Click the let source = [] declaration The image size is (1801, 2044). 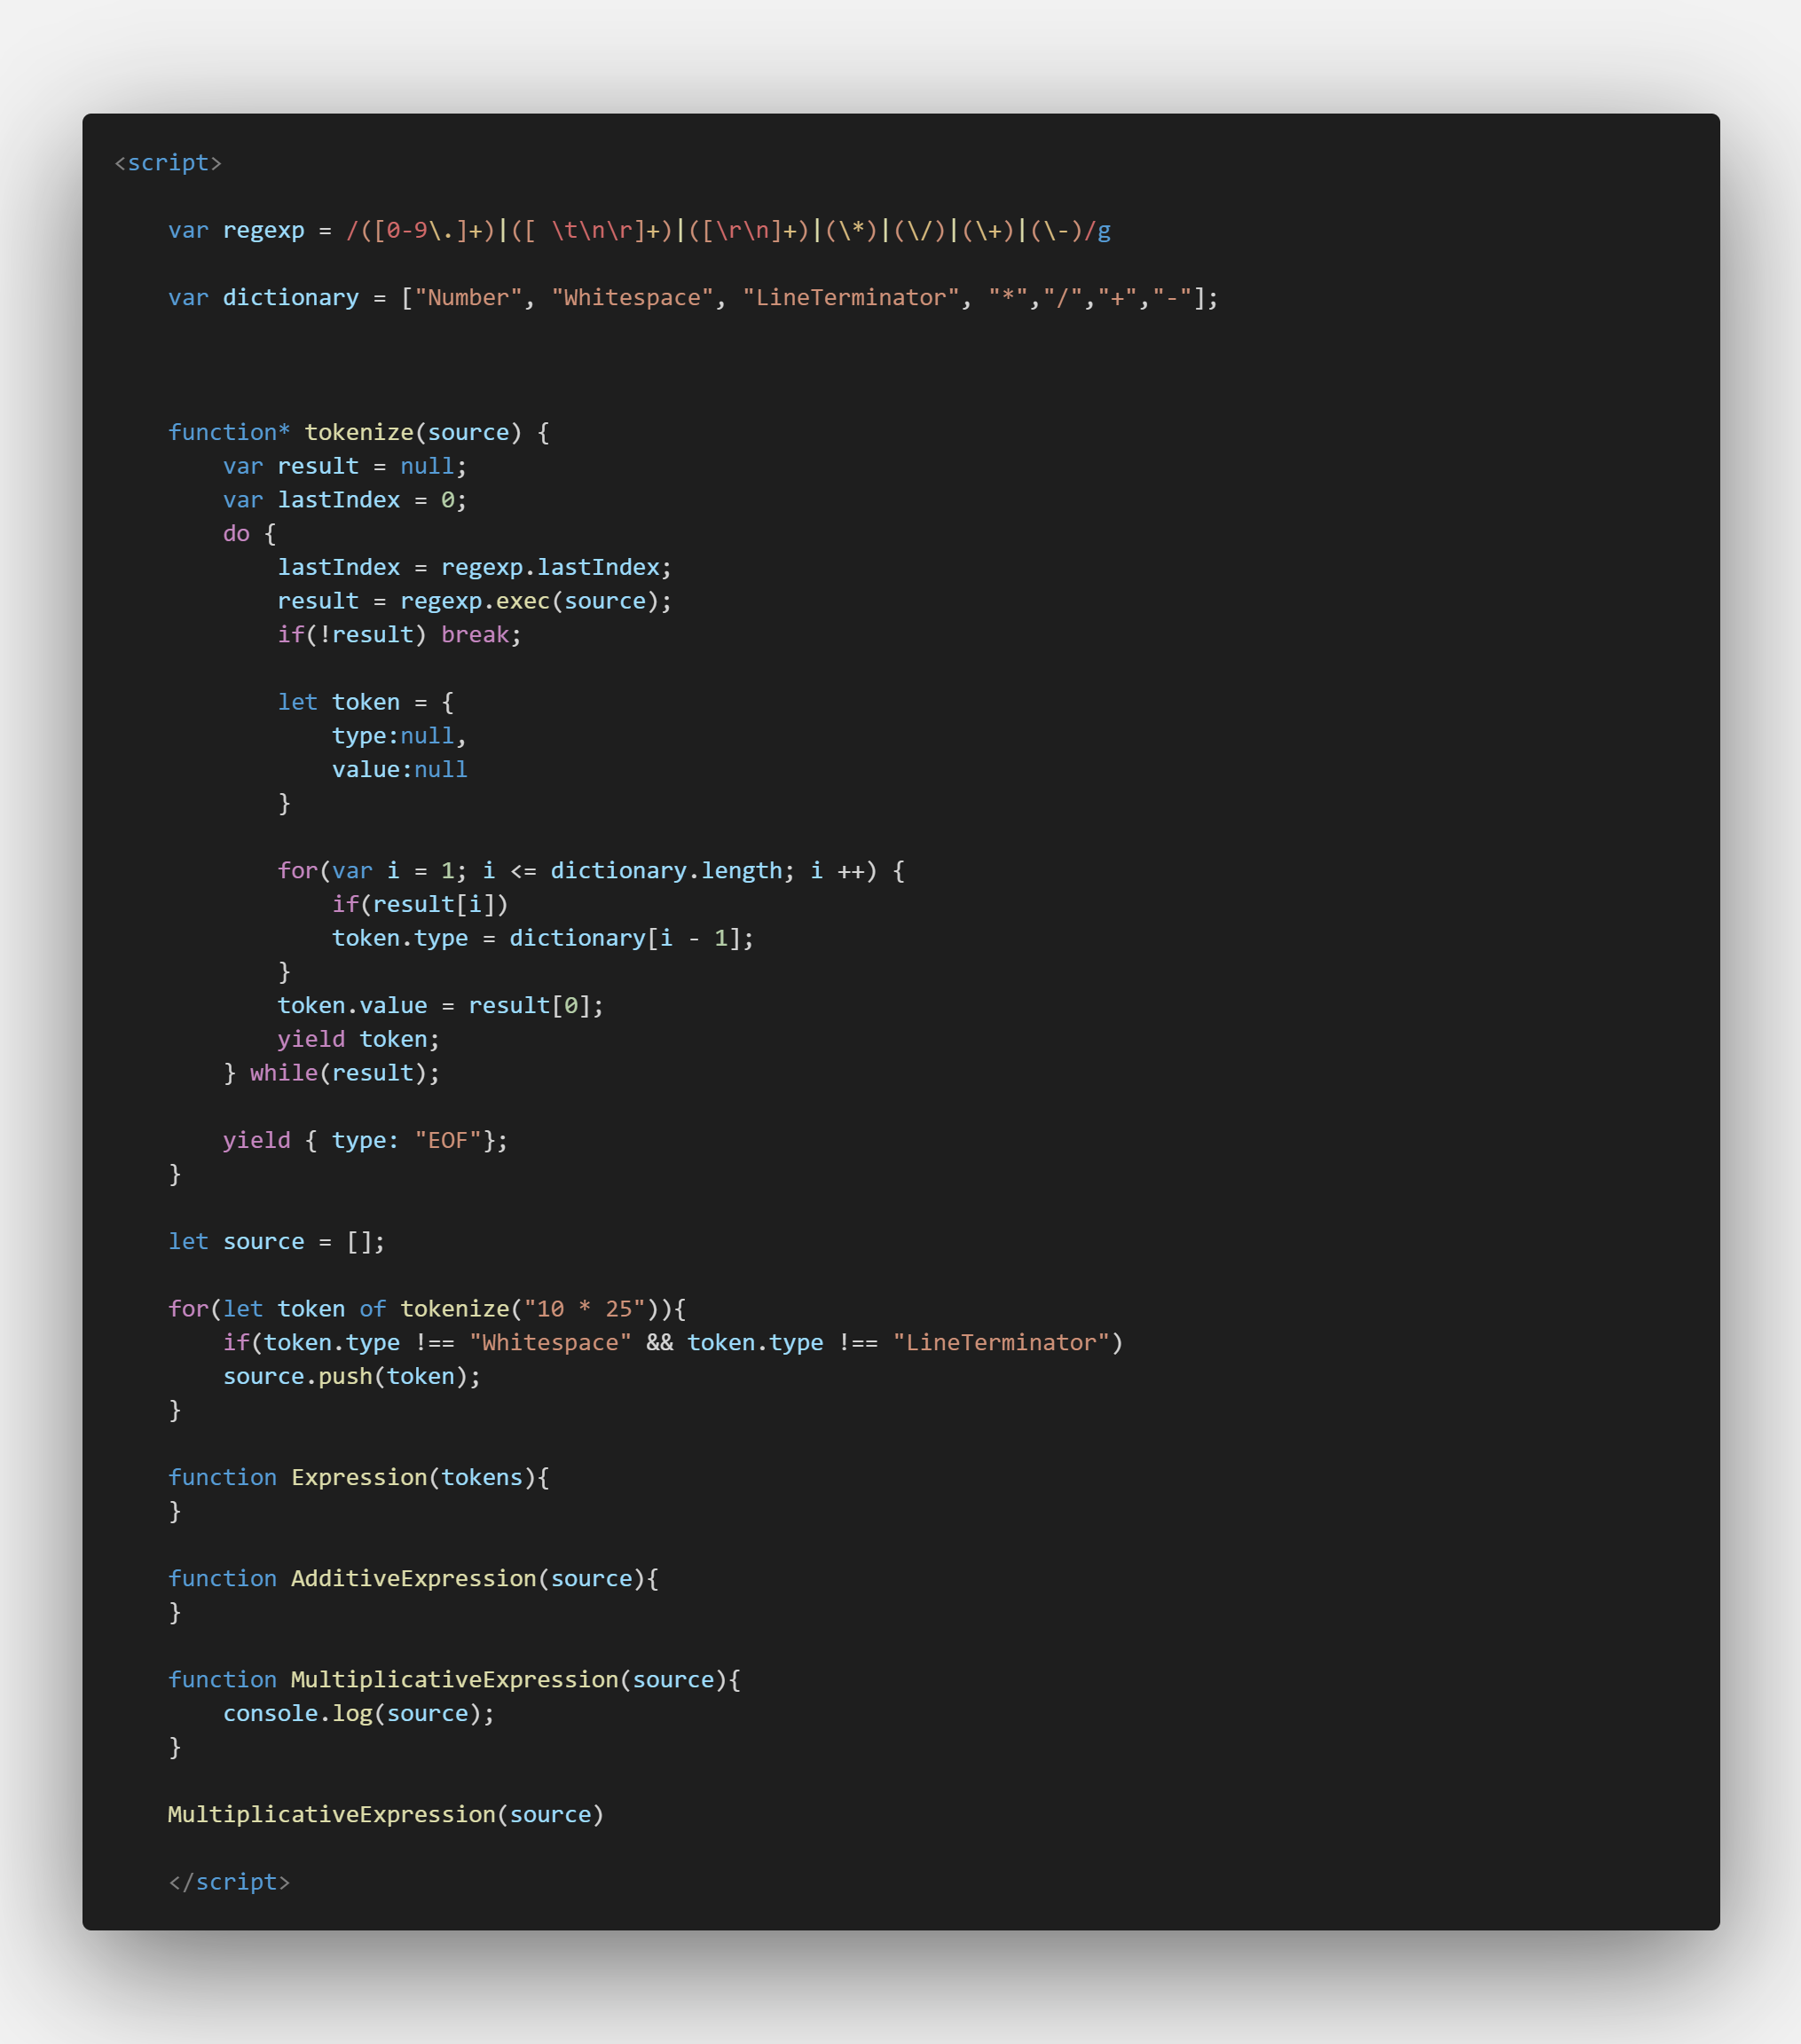point(276,1242)
